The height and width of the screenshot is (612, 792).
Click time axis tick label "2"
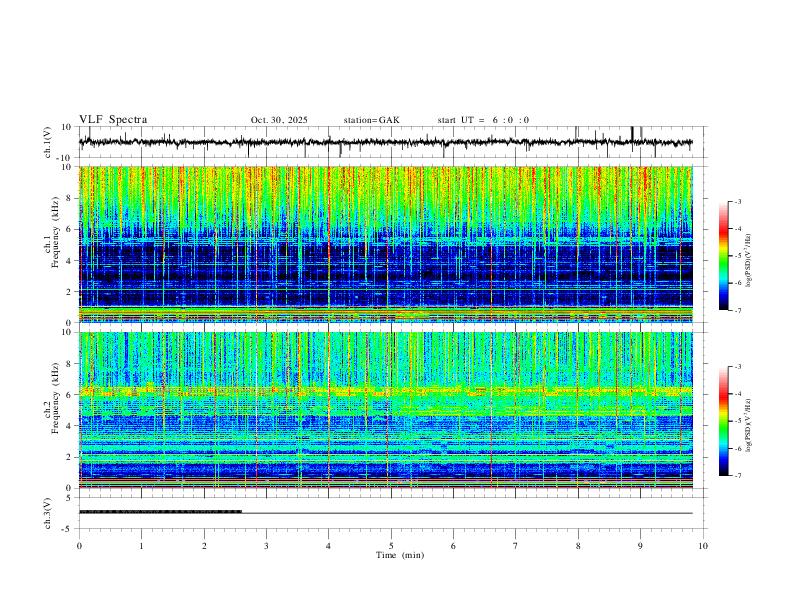click(204, 546)
